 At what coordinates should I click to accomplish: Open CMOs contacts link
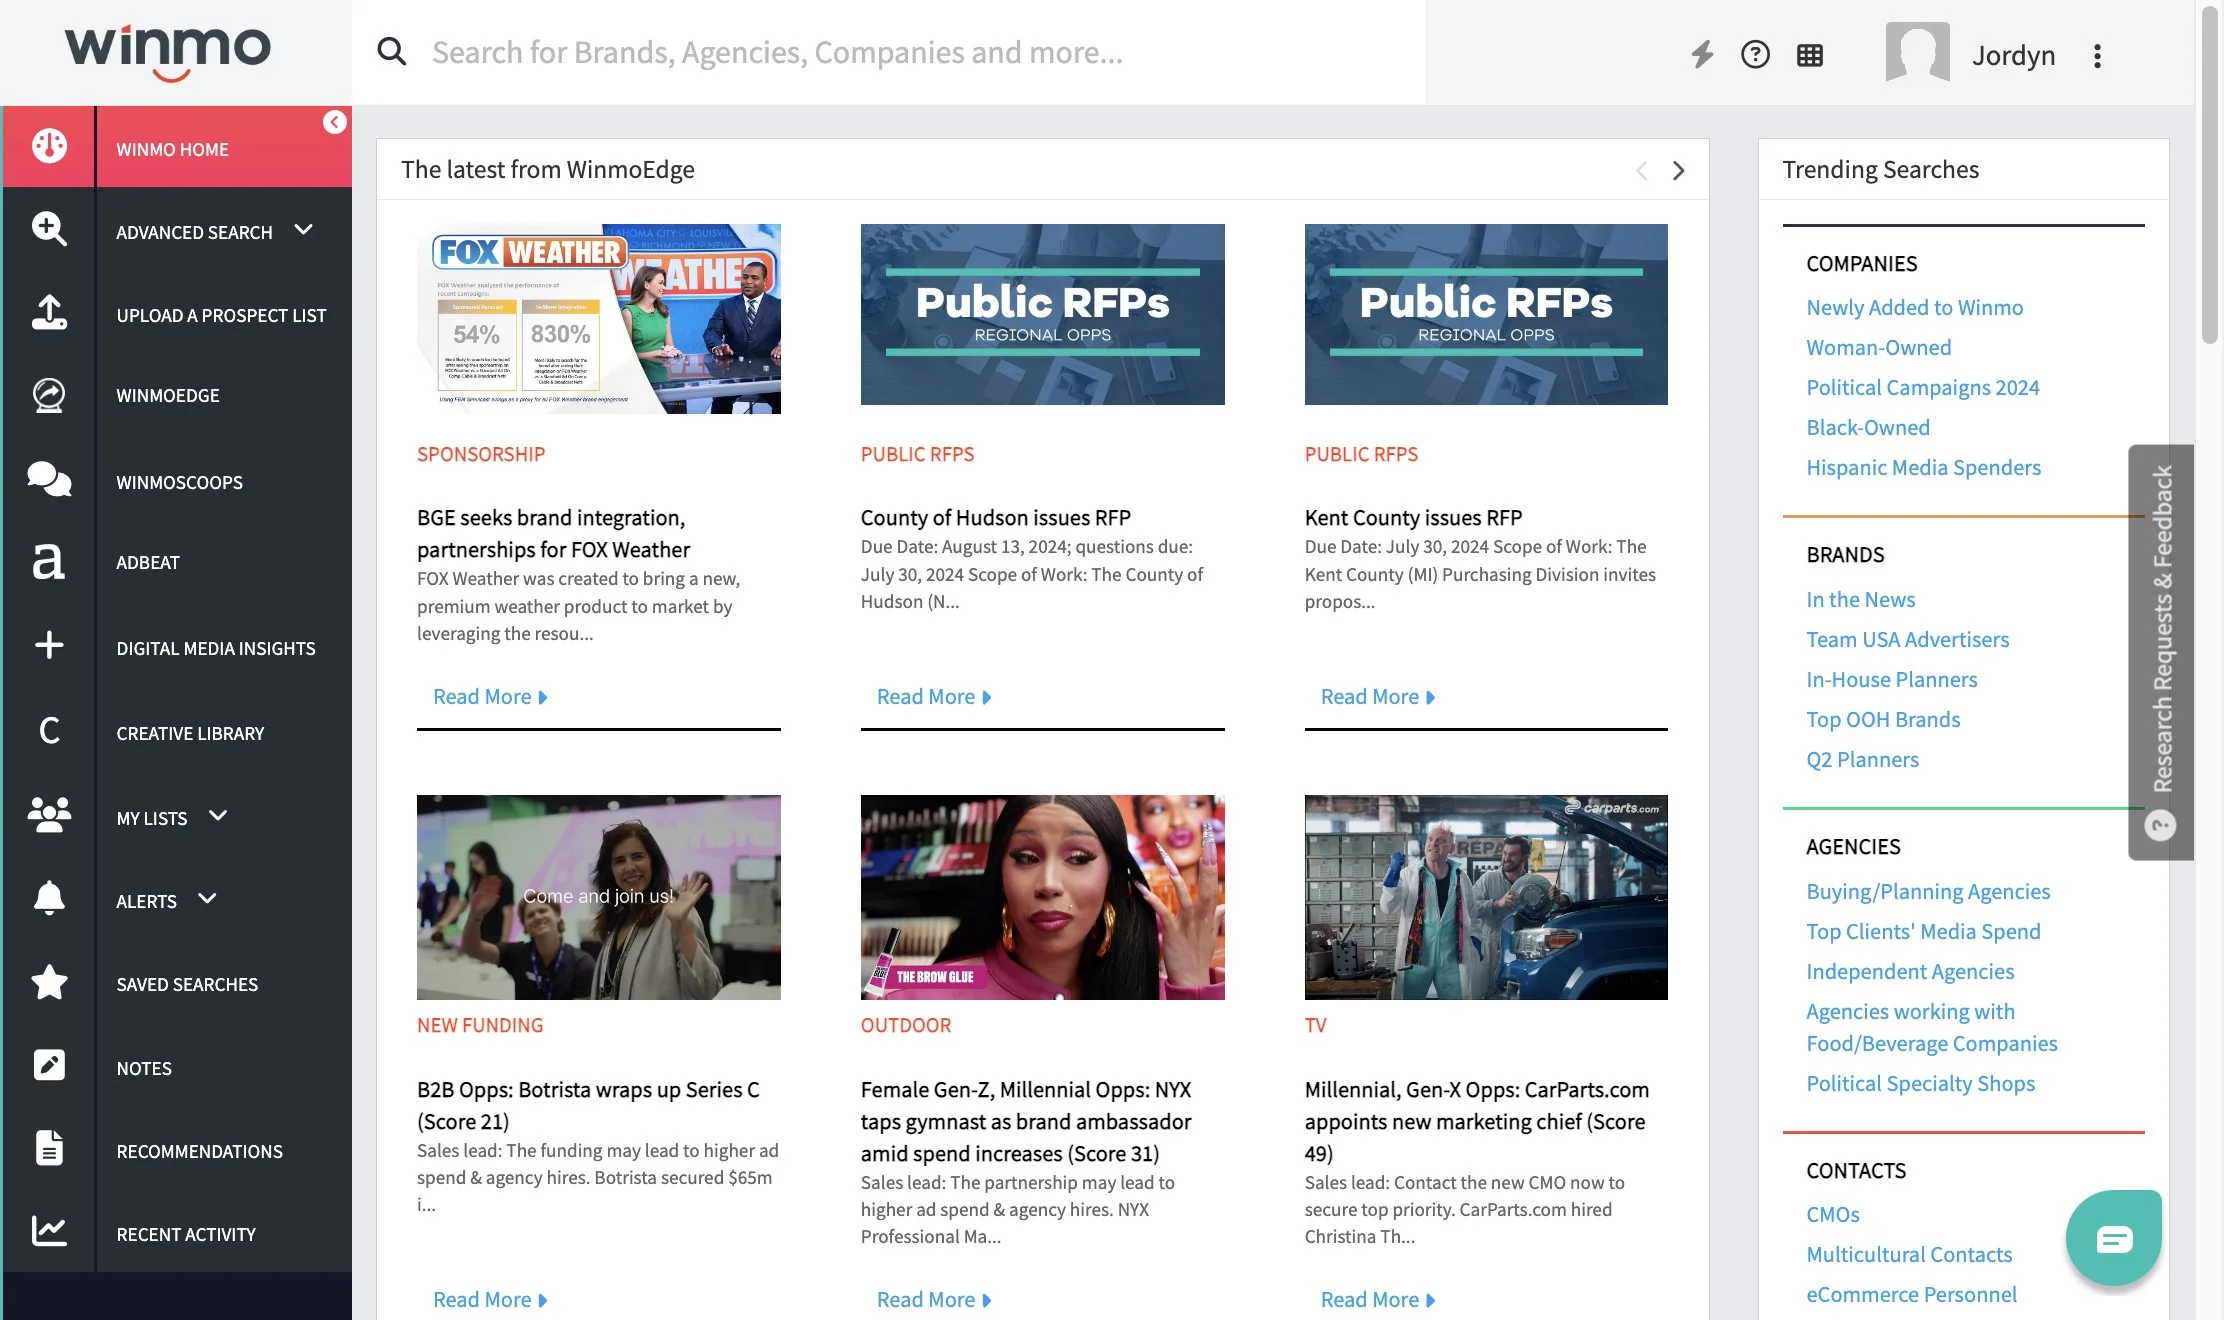pyautogui.click(x=1832, y=1215)
